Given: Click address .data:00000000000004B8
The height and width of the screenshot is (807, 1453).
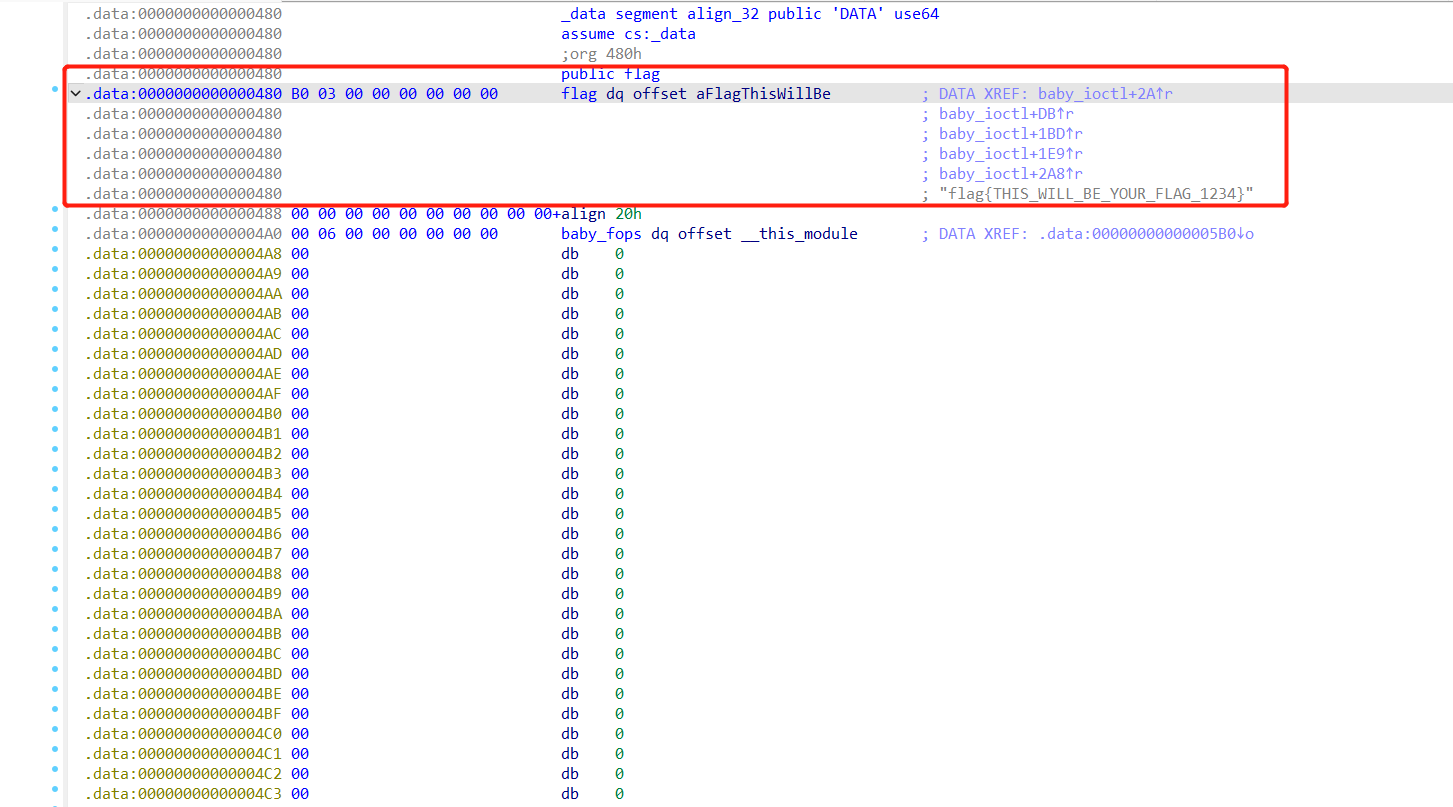Looking at the screenshot, I should [183, 574].
